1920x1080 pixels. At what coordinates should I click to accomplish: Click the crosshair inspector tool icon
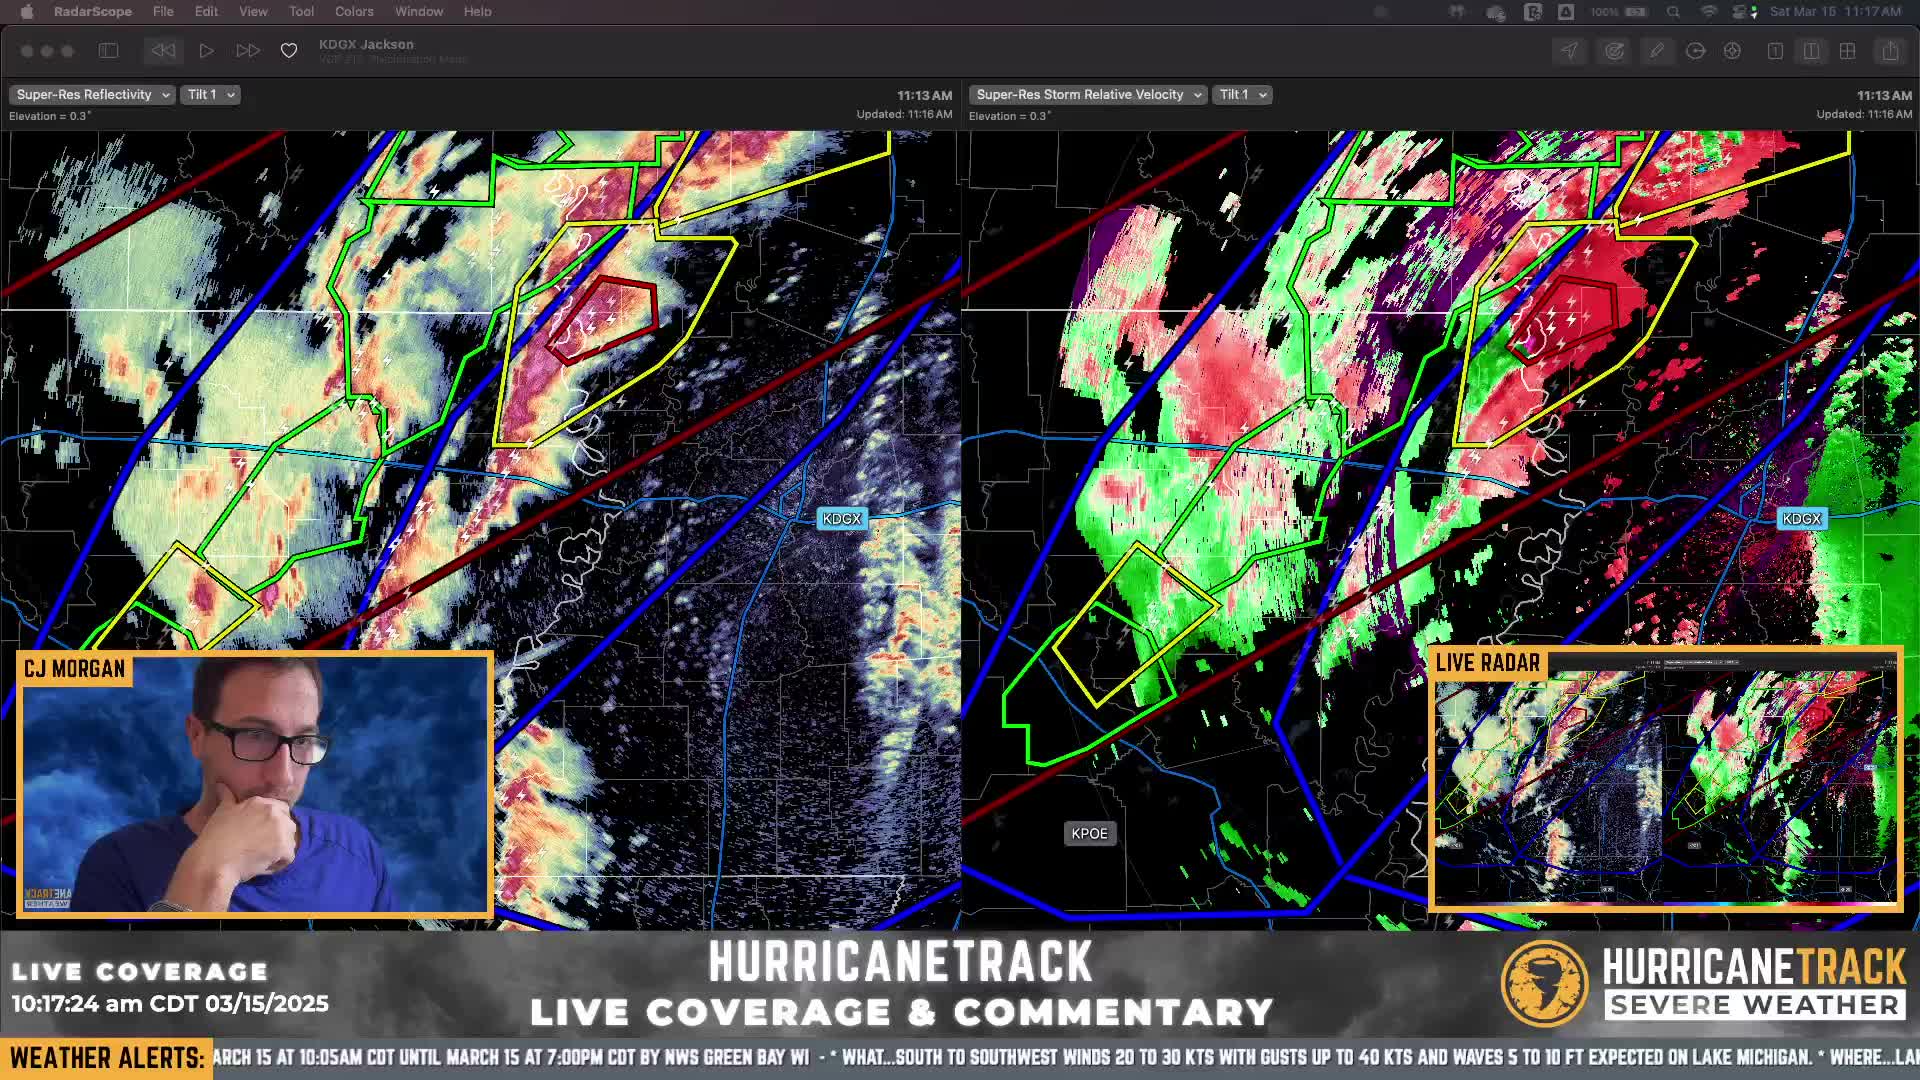[1732, 51]
